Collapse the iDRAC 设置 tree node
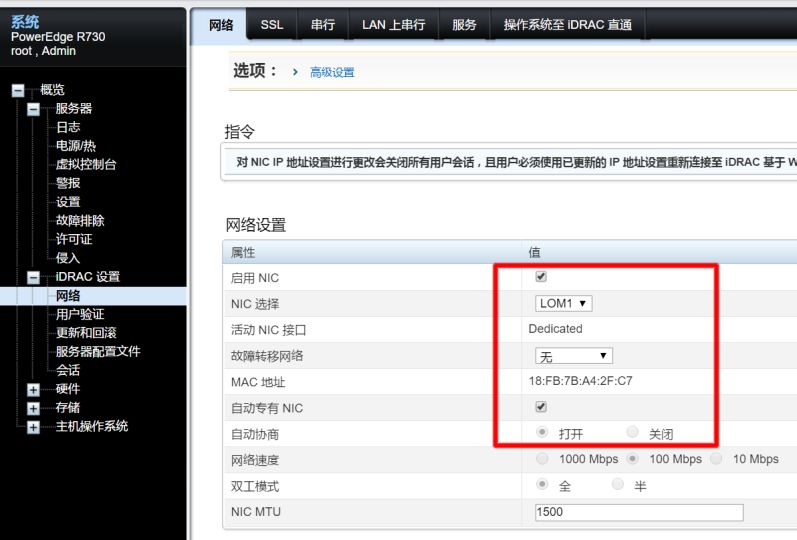Viewport: 797px width, 540px height. pyautogui.click(x=34, y=277)
